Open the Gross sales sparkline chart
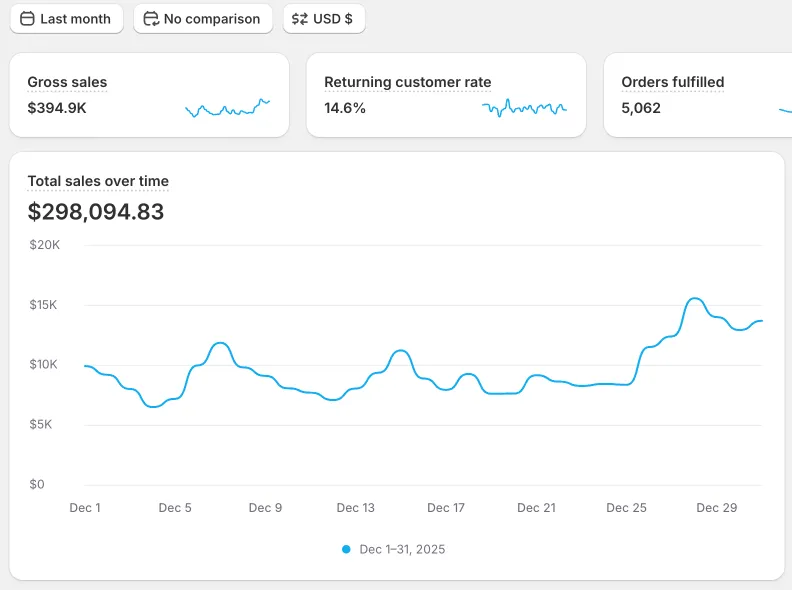Image resolution: width=792 pixels, height=590 pixels. point(228,108)
